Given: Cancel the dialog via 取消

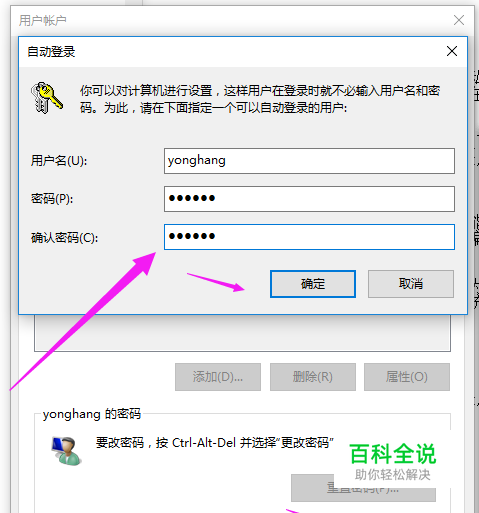Looking at the screenshot, I should pyautogui.click(x=411, y=284).
